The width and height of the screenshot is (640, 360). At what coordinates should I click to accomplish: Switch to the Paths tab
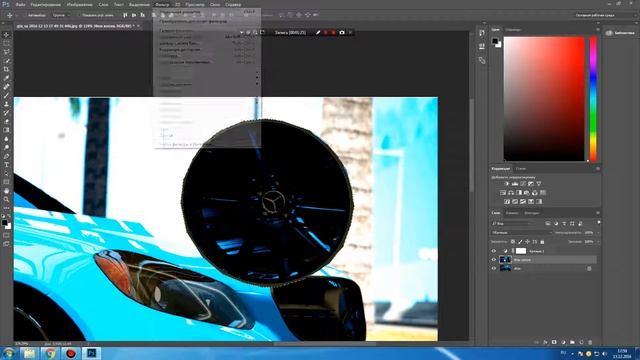531,213
